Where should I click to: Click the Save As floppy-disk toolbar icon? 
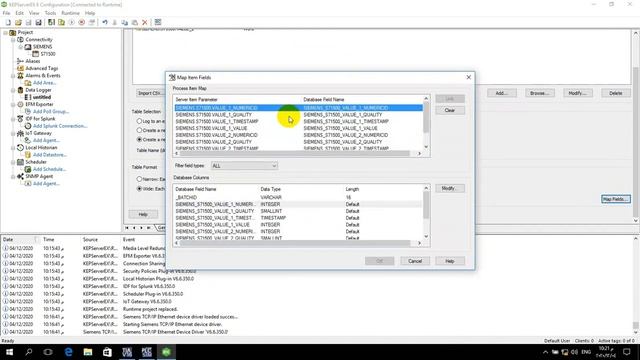coord(38,22)
